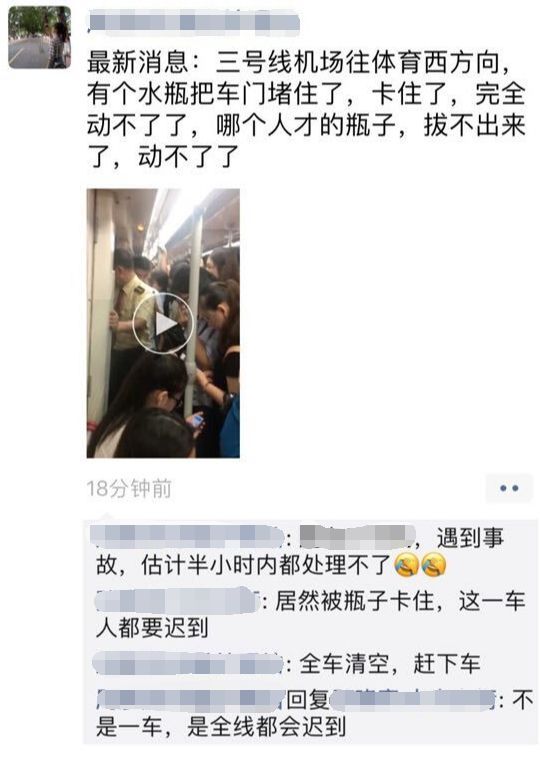The width and height of the screenshot is (540, 757).
Task: Tap the second crying-laughing emoji
Action: point(433,564)
